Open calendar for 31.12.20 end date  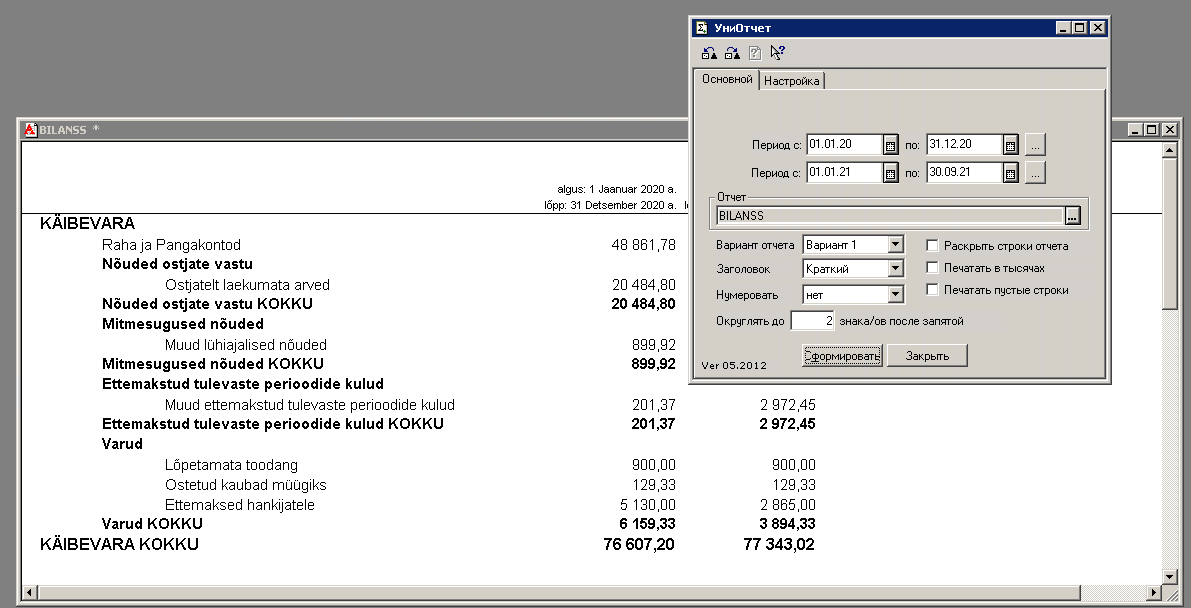pyautogui.click(x=1010, y=144)
